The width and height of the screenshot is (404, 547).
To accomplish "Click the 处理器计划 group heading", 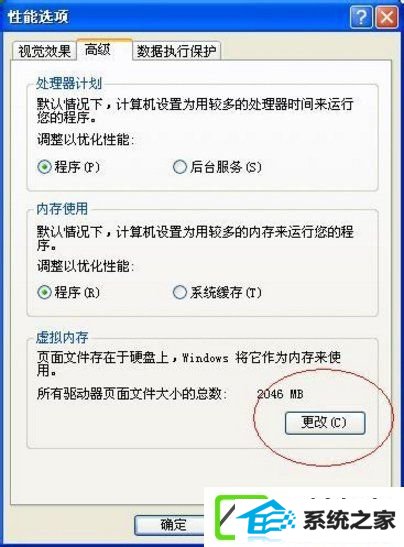I will 69,84.
